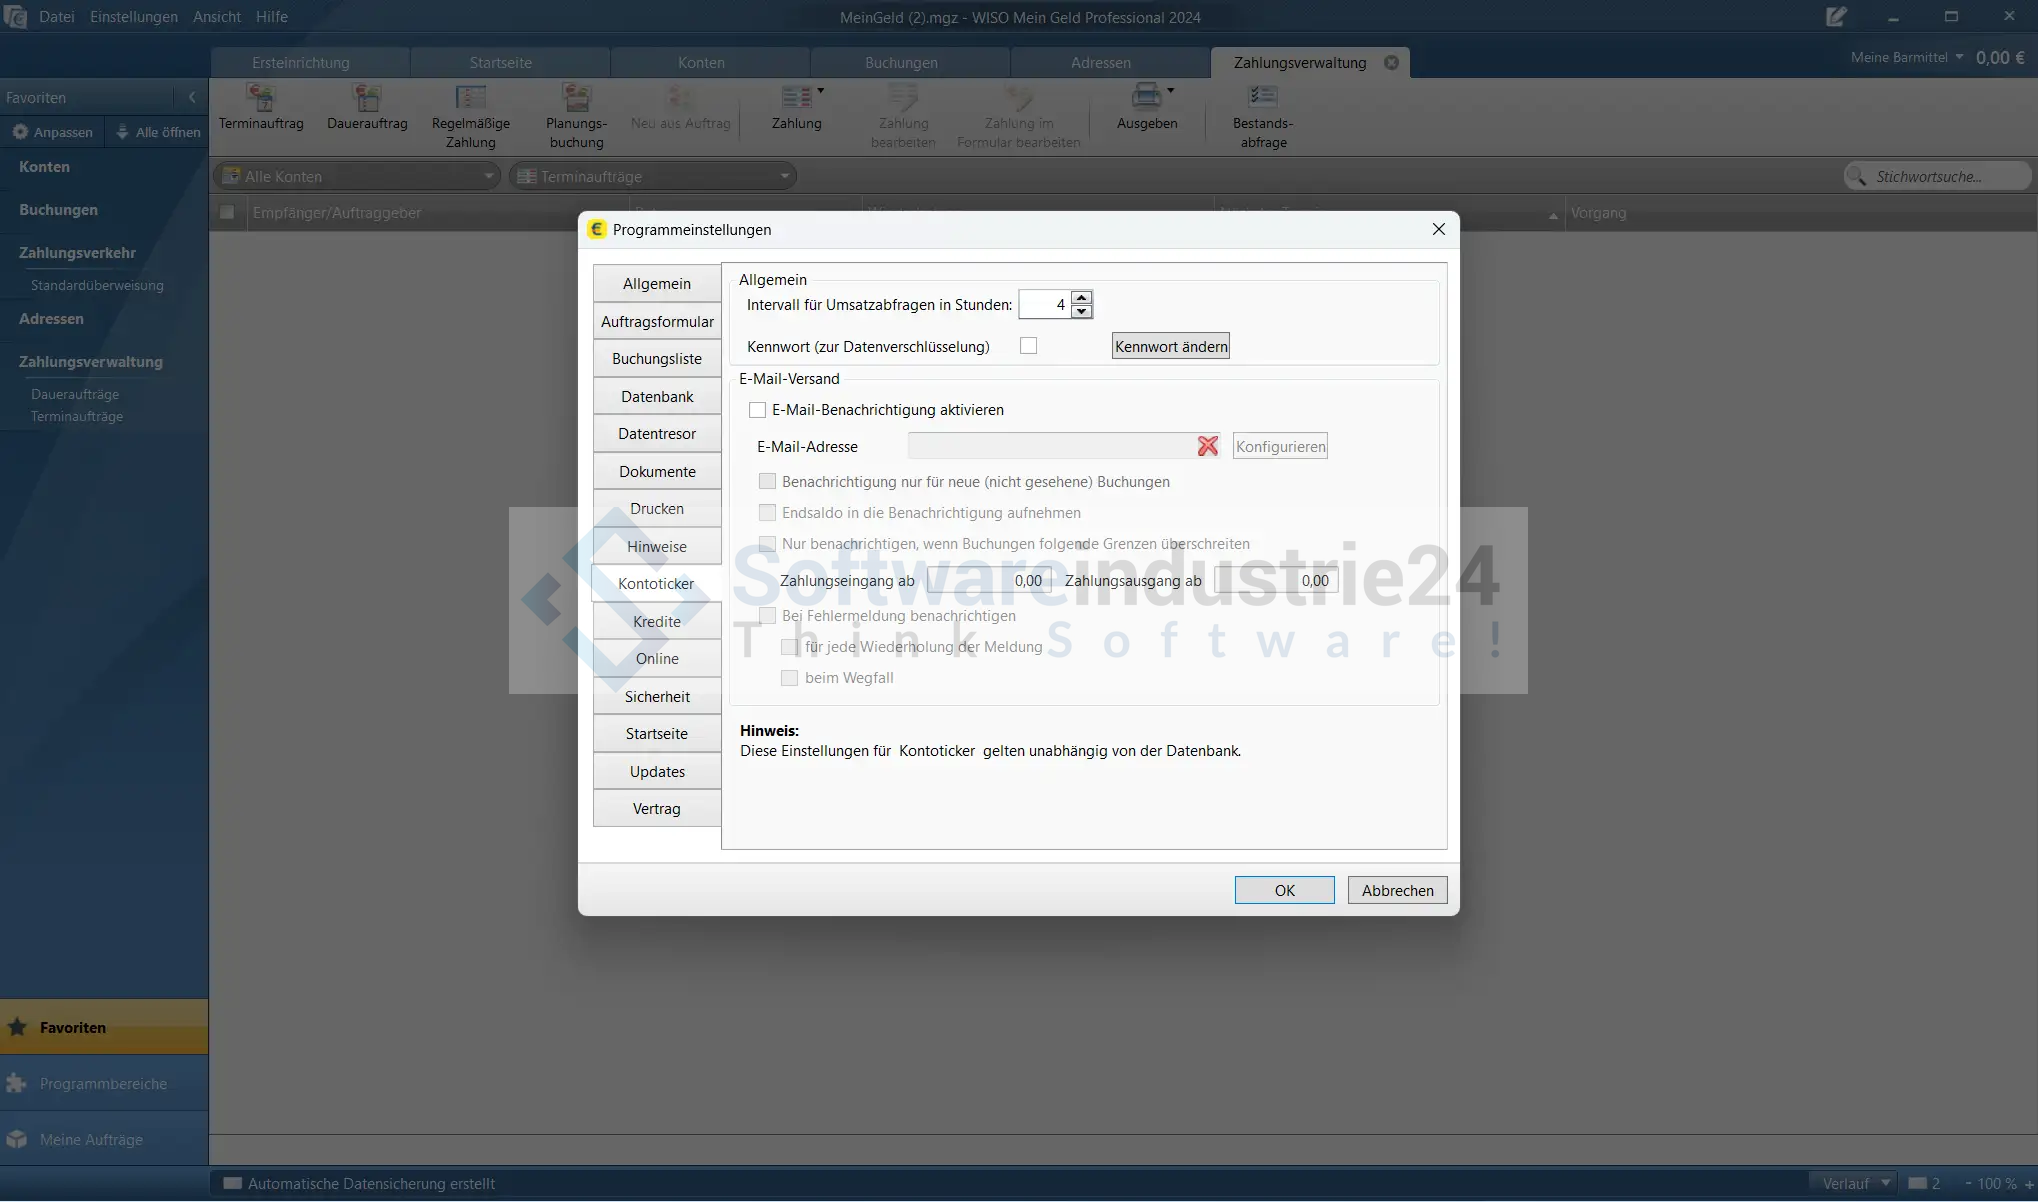Click the Planungsbuchung icon
Screen dimensions: 2038x1202
click(x=576, y=99)
